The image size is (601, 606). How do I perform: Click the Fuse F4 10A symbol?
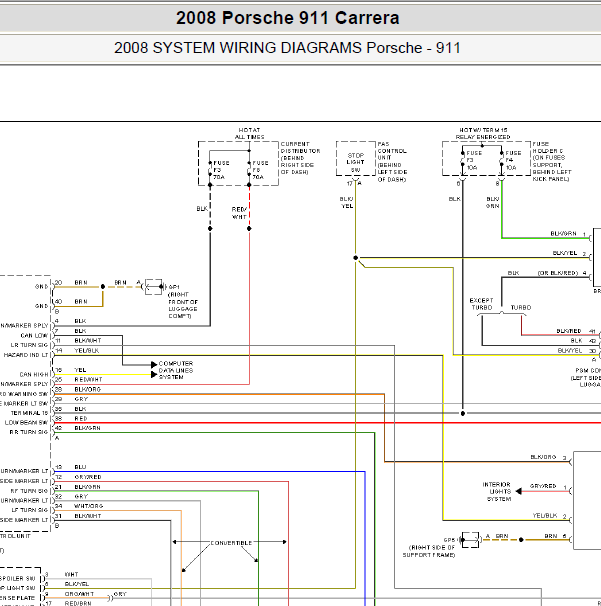[x=502, y=160]
